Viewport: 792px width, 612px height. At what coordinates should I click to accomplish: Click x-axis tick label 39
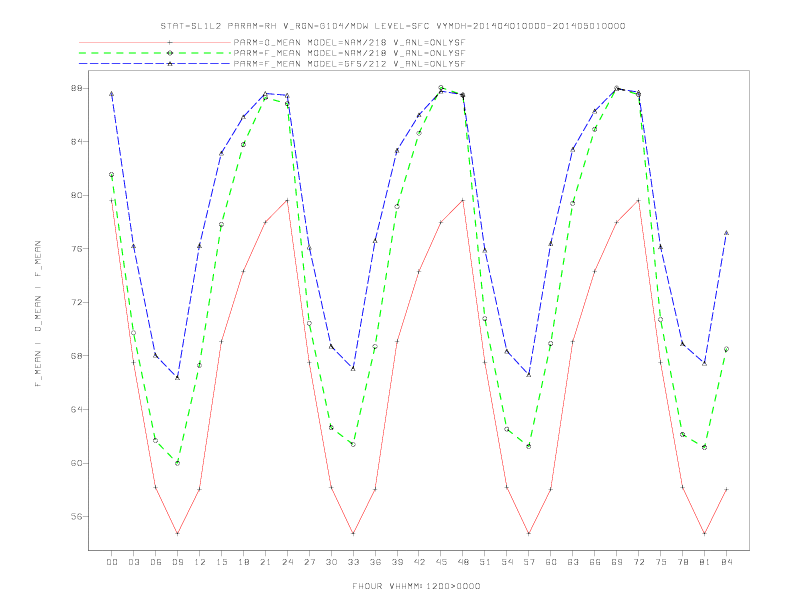point(397,562)
